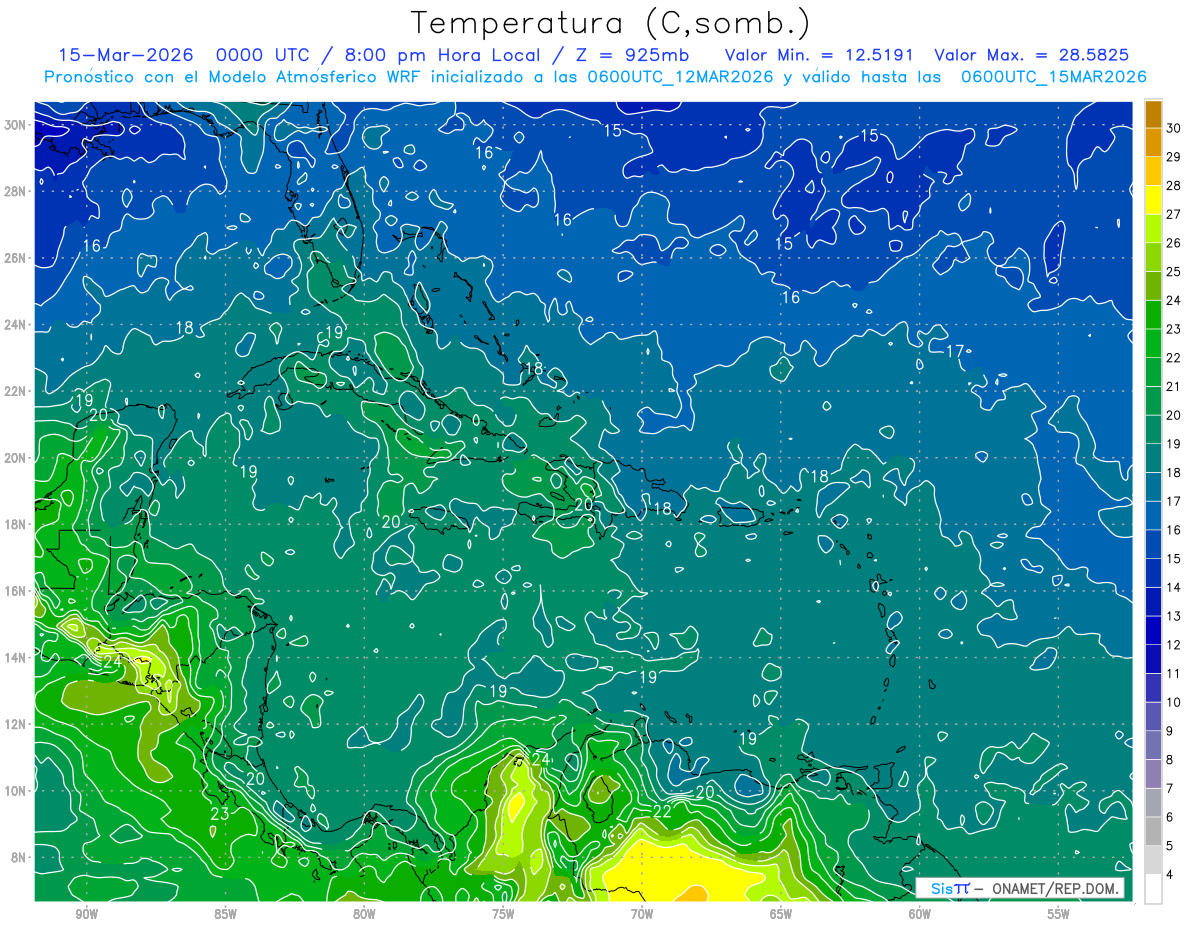Click the "75W" longitude label
1200x927 pixels.
[x=502, y=914]
